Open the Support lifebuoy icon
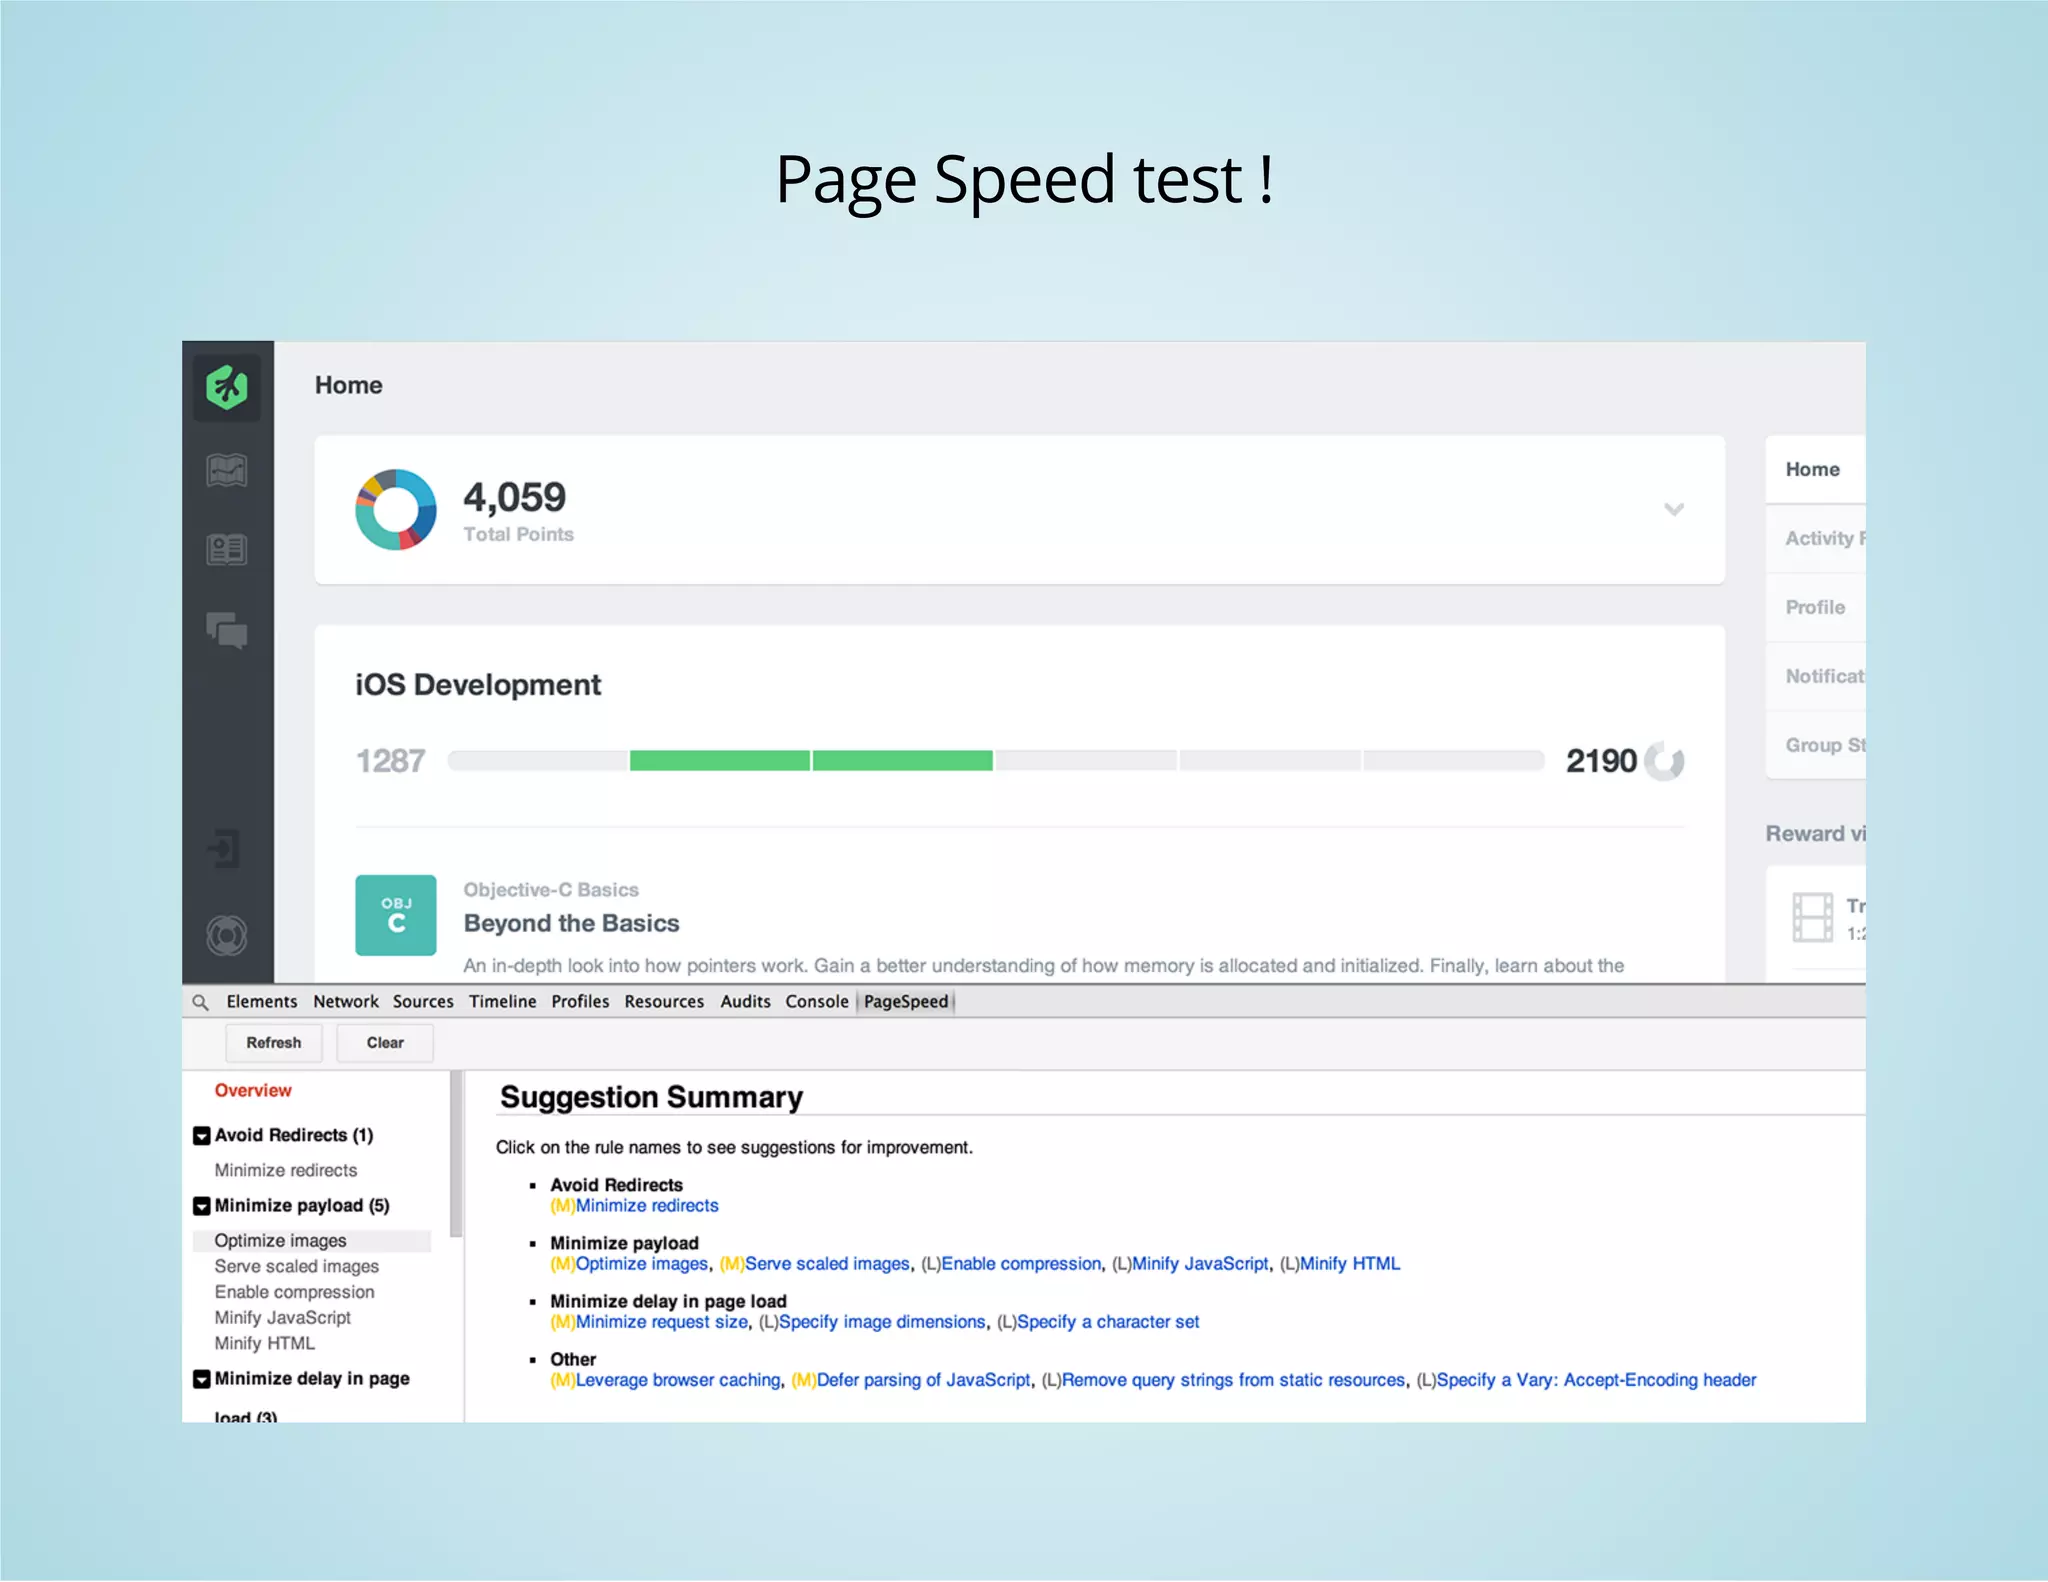 coord(227,935)
